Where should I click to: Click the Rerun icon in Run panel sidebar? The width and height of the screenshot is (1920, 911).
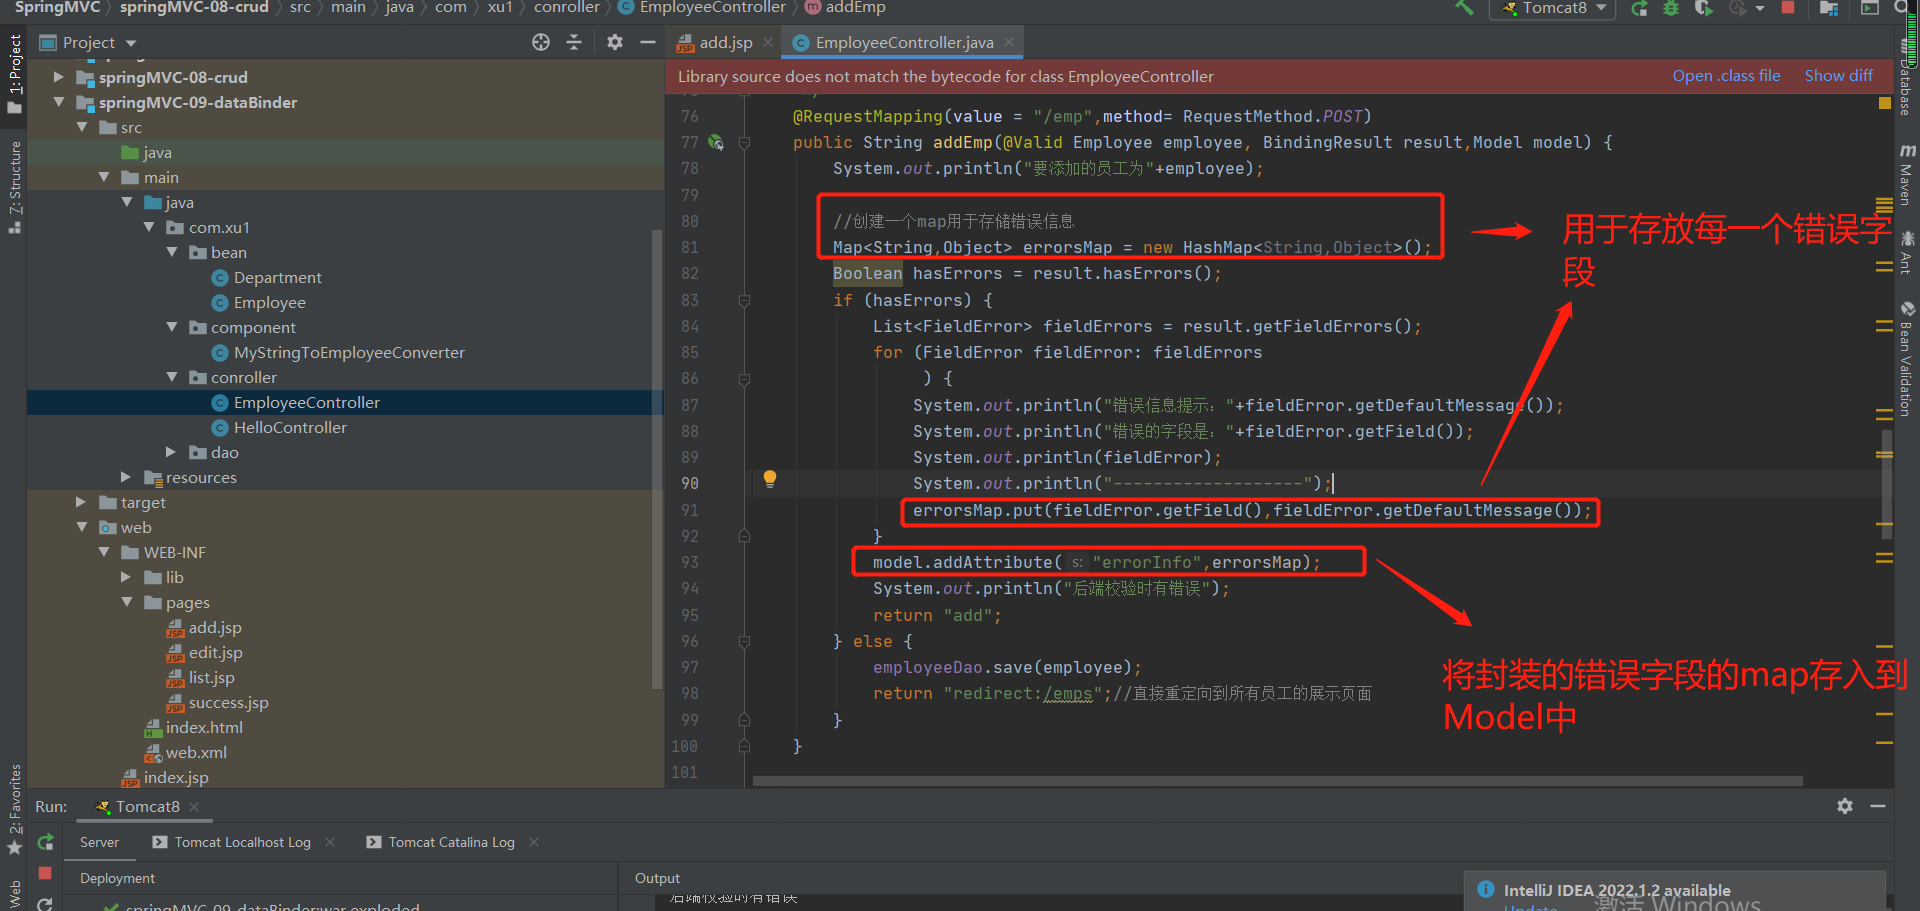[x=45, y=842]
